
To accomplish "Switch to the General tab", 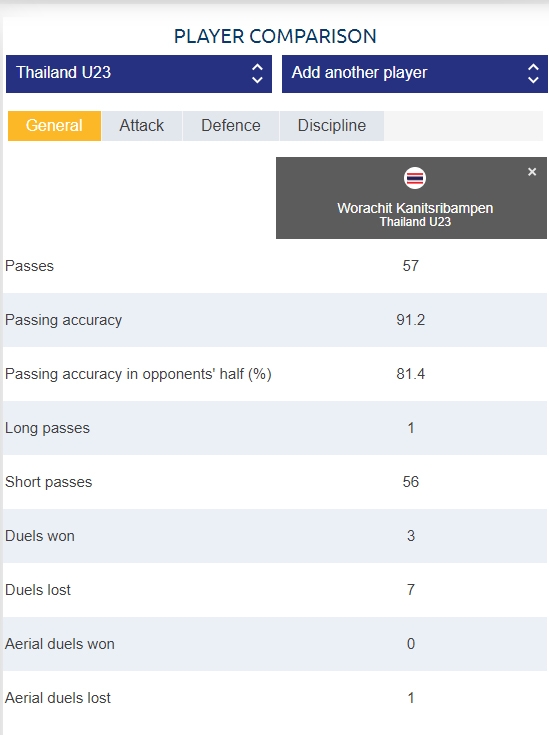I will (x=54, y=126).
